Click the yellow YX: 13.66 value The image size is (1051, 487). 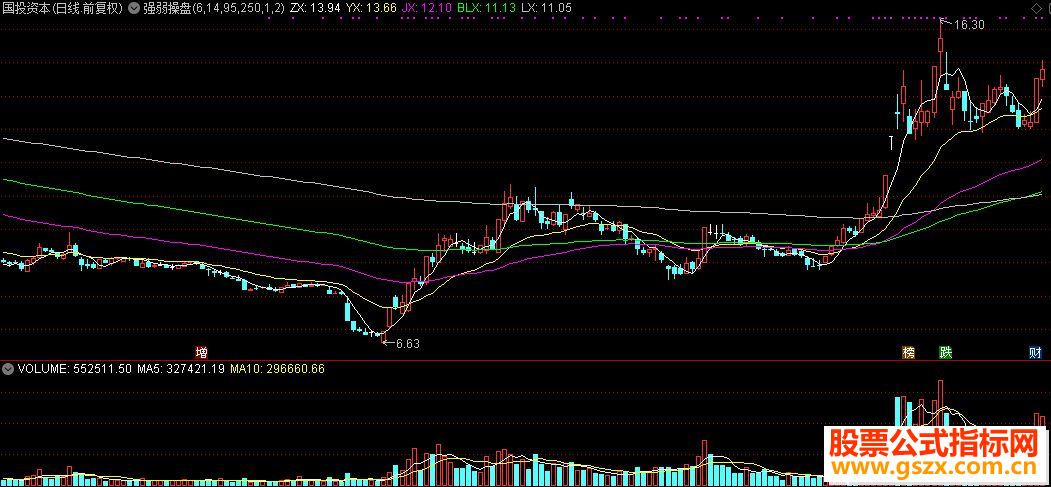[x=371, y=9]
